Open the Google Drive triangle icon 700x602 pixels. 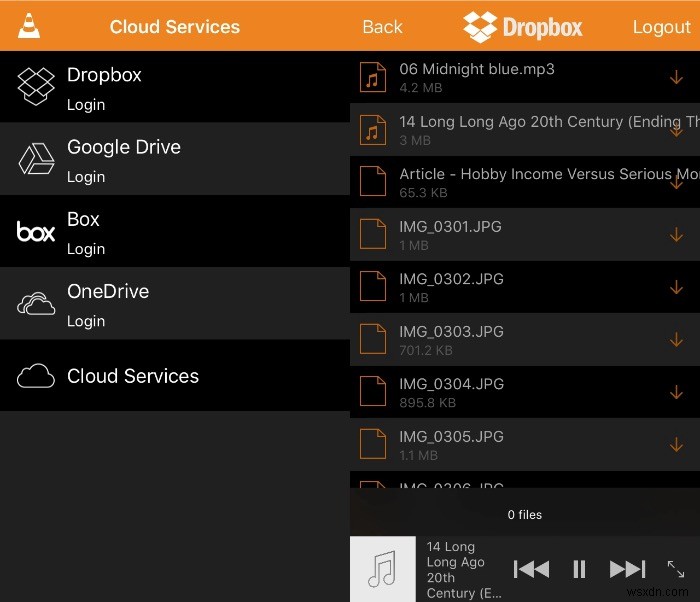37,159
